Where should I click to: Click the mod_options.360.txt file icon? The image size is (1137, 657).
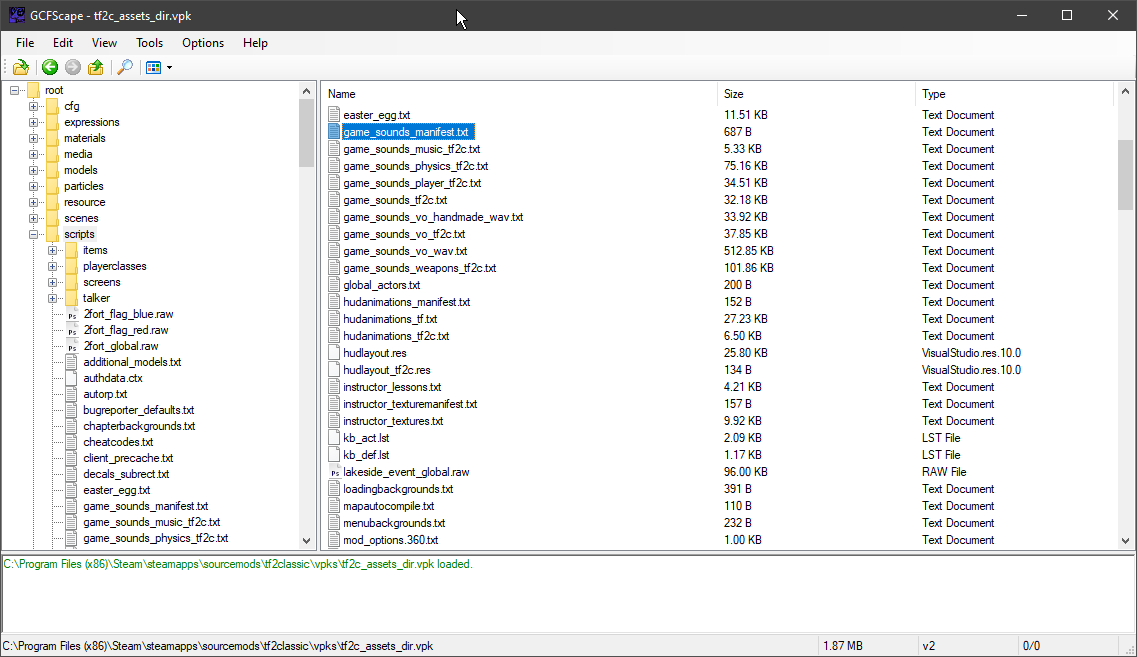click(334, 540)
